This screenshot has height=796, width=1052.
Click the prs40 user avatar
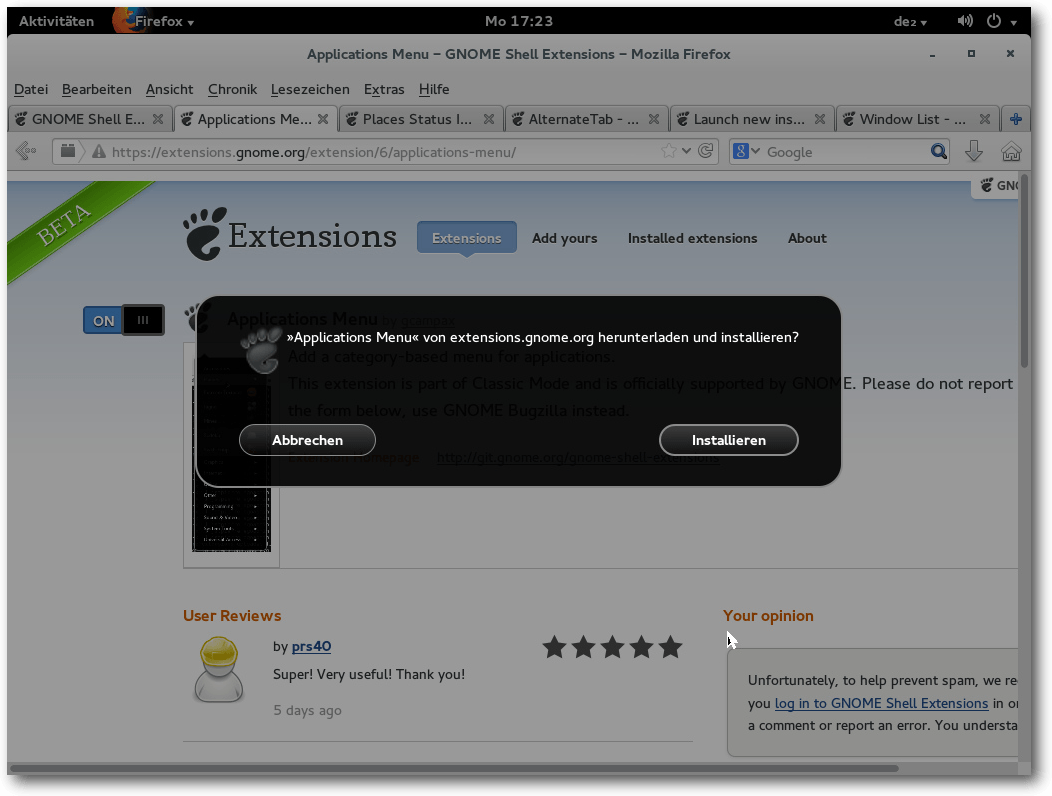(x=219, y=669)
